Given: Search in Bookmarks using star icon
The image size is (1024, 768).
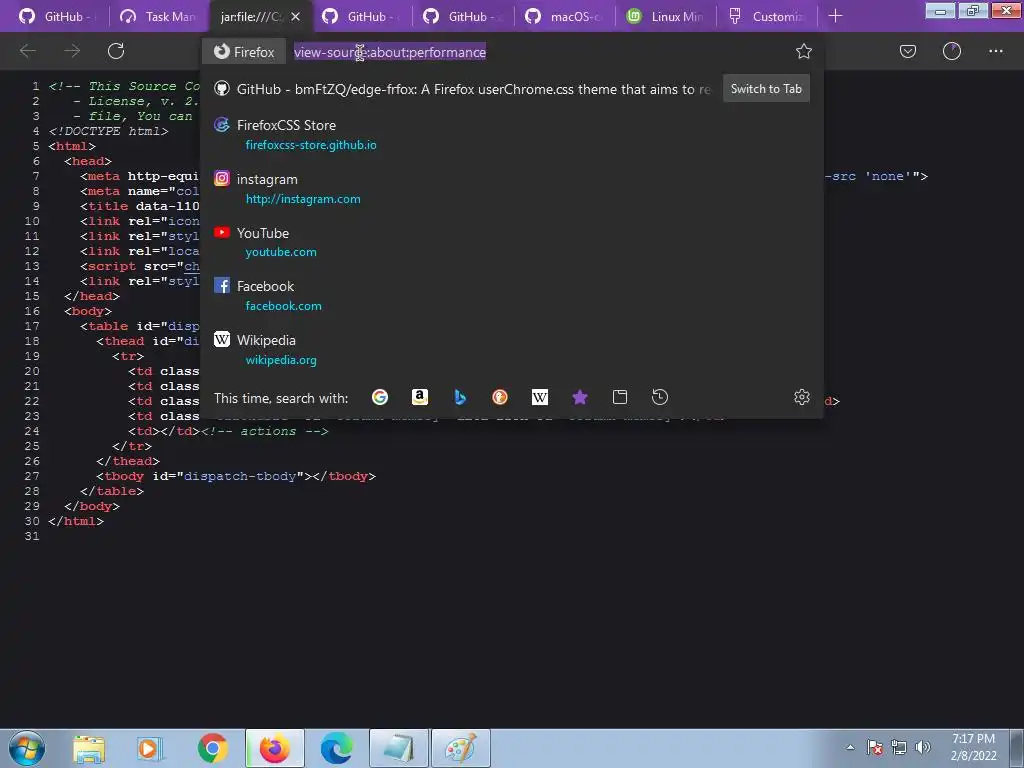Looking at the screenshot, I should click(580, 397).
